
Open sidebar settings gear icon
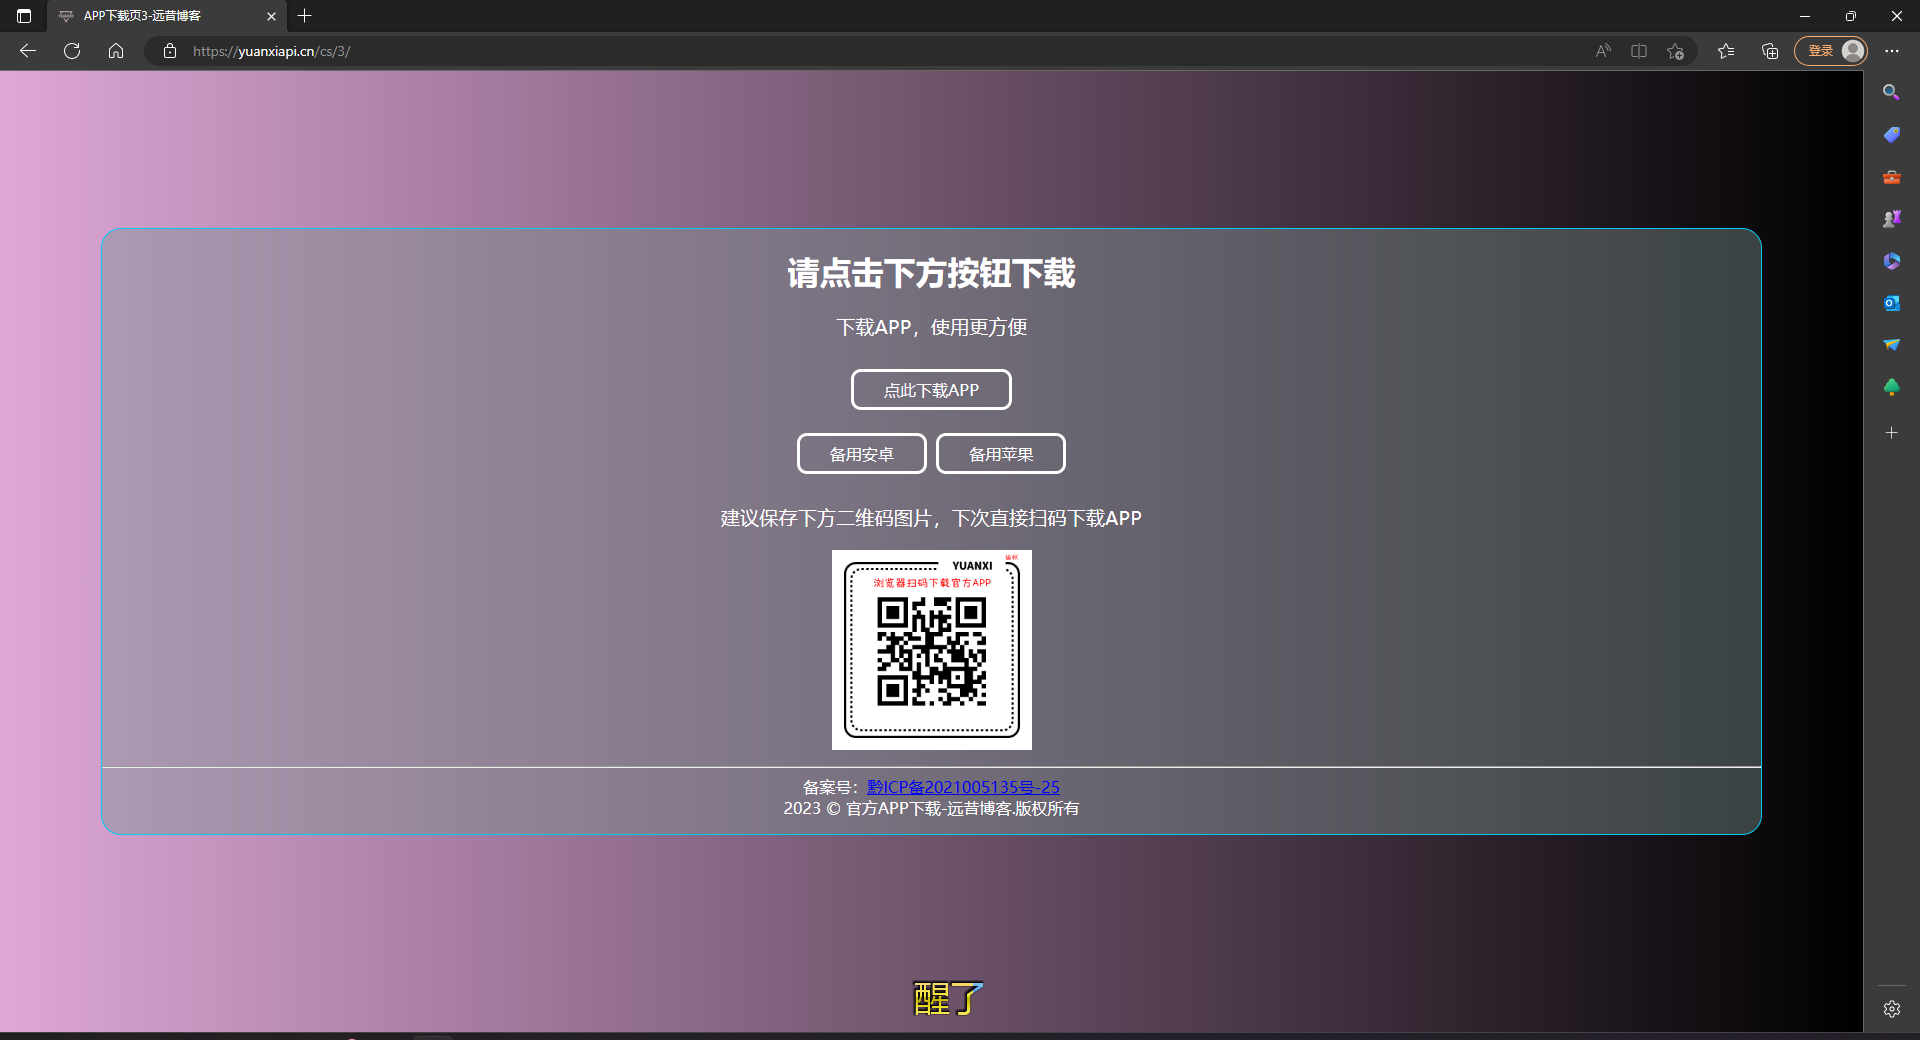pos(1891,1009)
